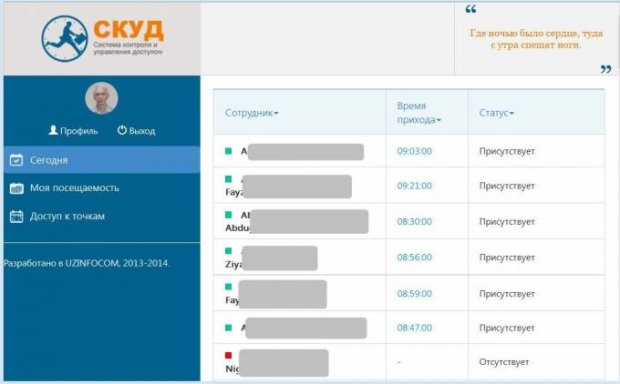Viewport: 620px width, 384px height.
Task: Click the Доступ к точкам calendar icon
Action: (x=16, y=216)
